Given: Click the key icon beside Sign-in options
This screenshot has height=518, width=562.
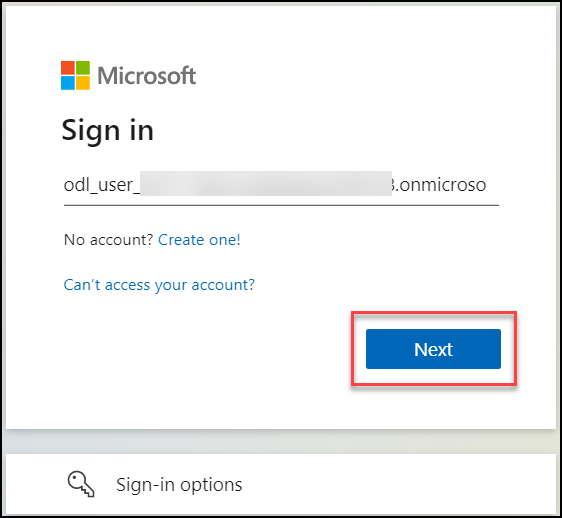Looking at the screenshot, I should (81, 484).
